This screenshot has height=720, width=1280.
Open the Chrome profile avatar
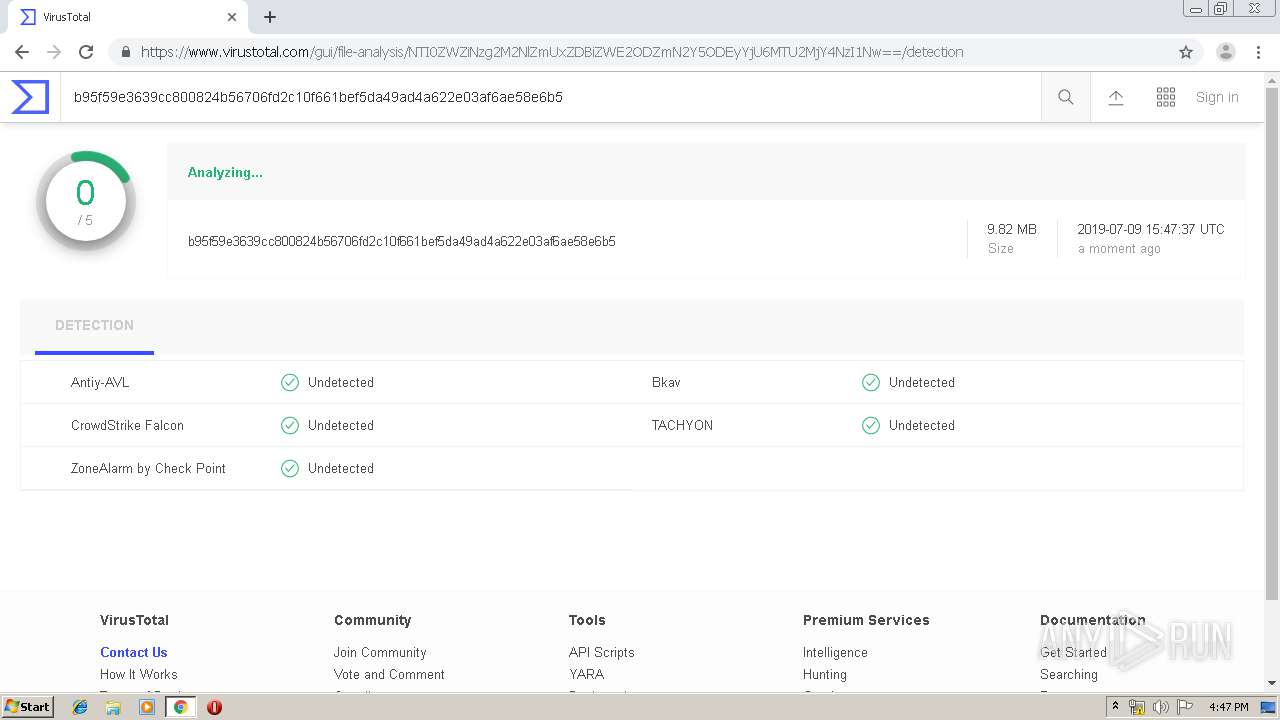pos(1226,52)
